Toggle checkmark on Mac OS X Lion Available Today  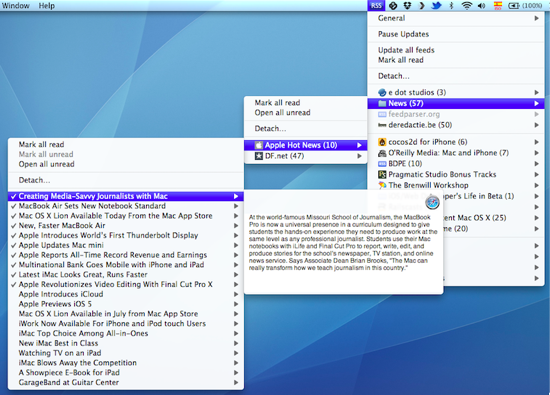tap(14, 216)
